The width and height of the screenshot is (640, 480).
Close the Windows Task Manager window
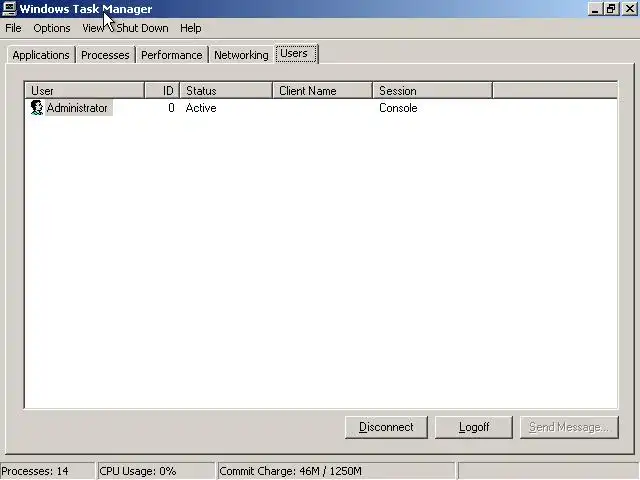pyautogui.click(x=630, y=9)
